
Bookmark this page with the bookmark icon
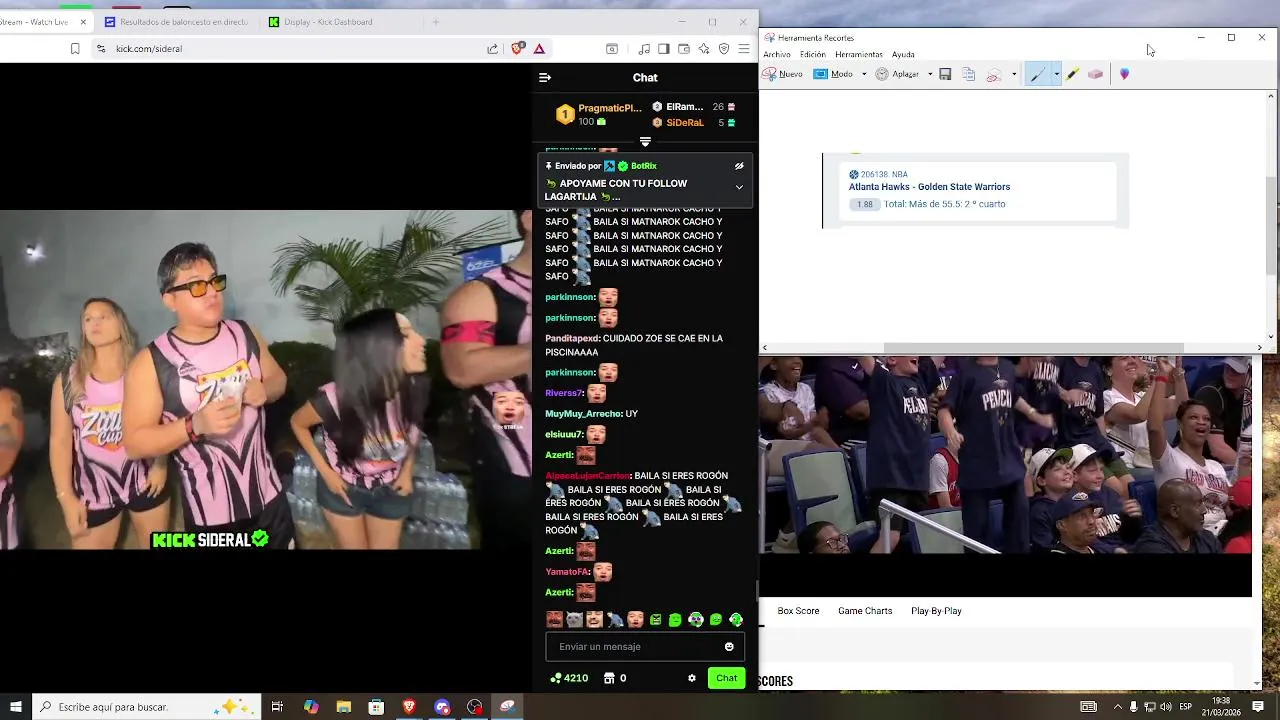click(x=75, y=48)
